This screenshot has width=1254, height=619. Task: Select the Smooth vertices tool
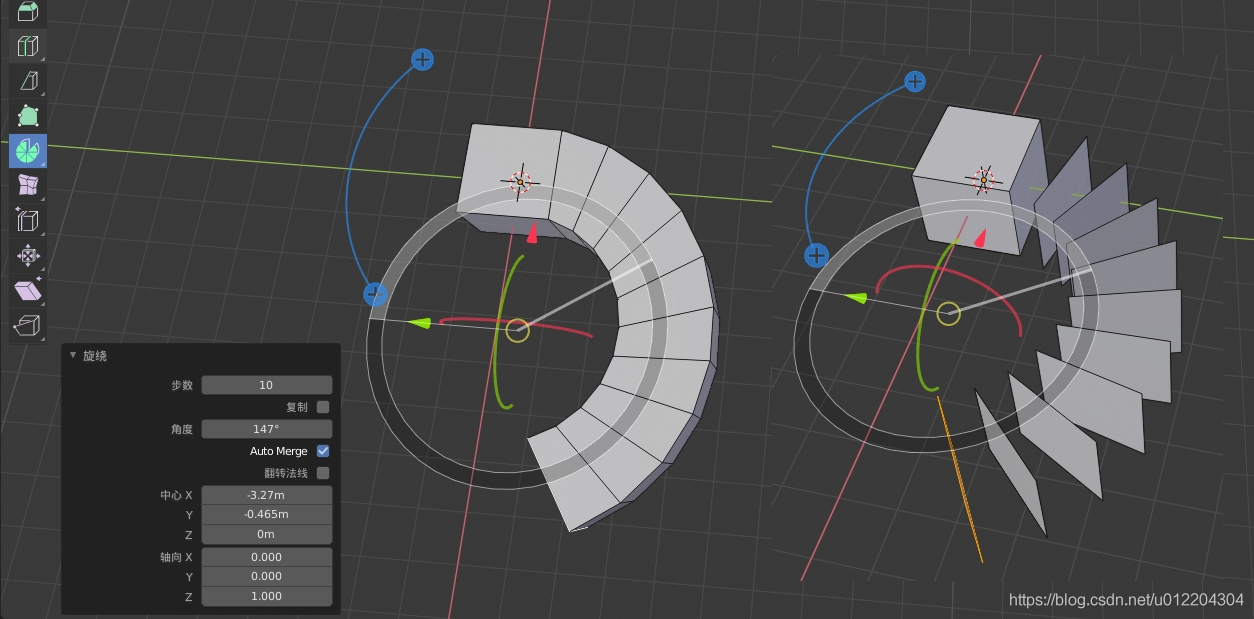click(28, 185)
